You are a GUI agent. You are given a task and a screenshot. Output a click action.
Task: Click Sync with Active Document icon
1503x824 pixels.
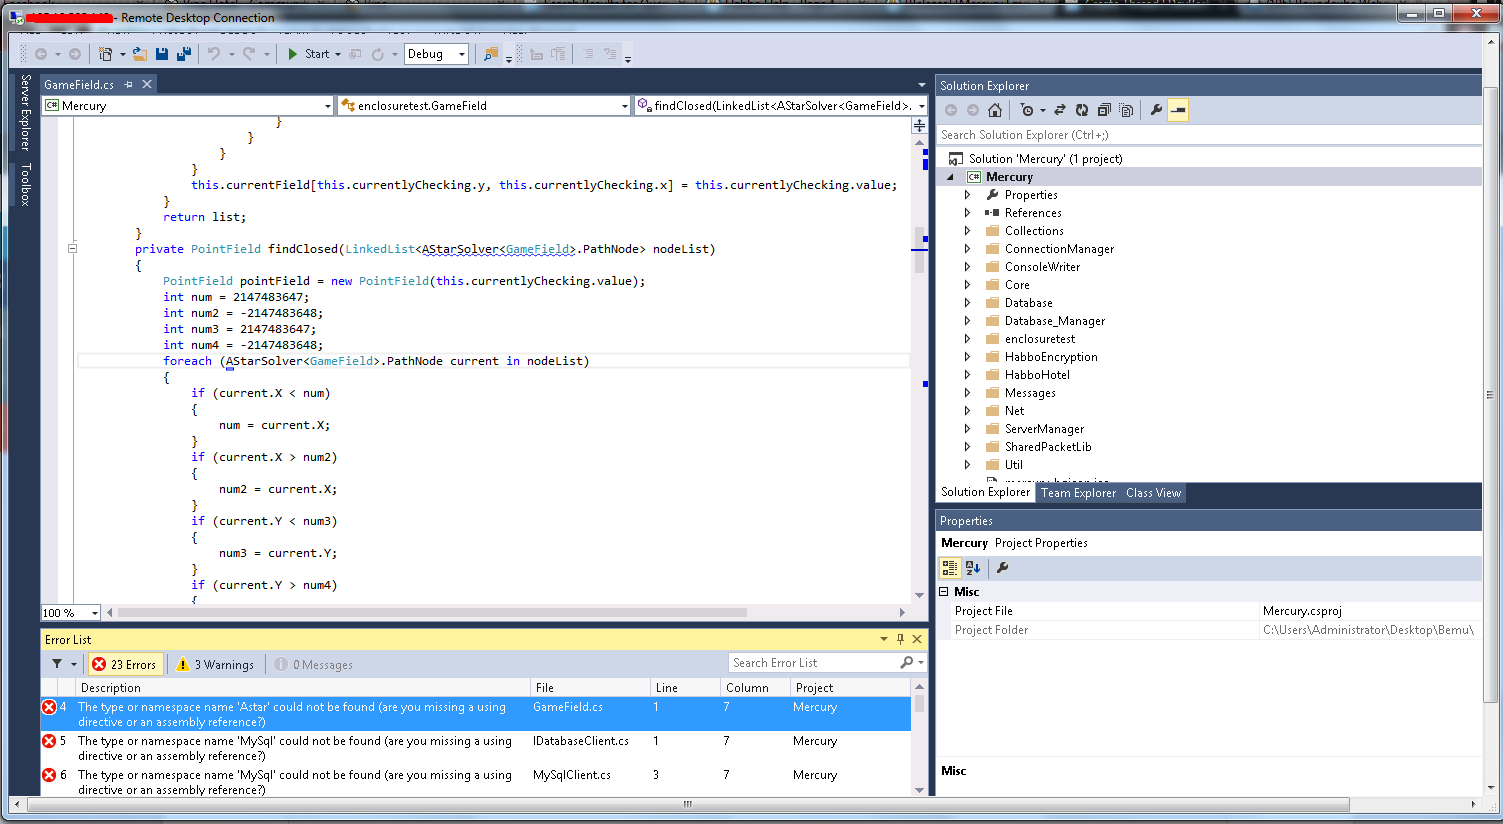tap(1060, 110)
